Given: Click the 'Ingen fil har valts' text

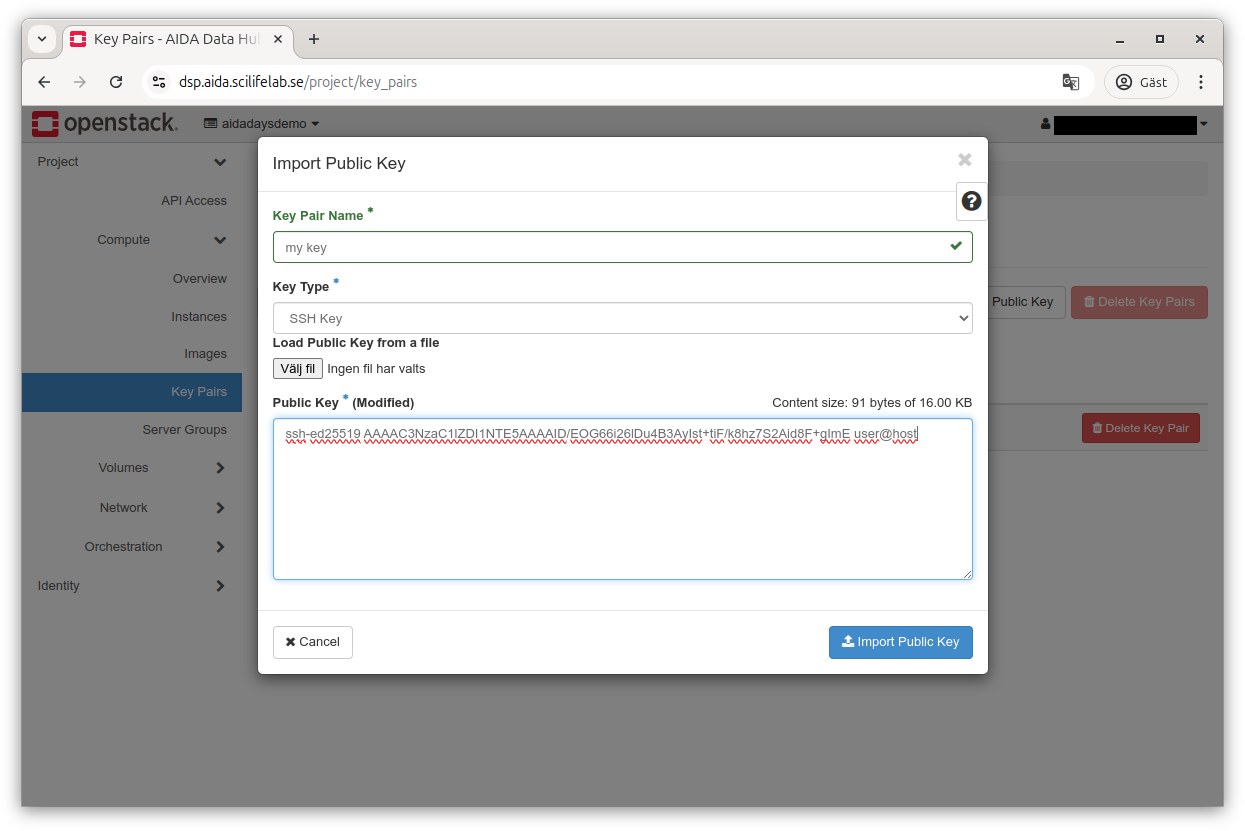Looking at the screenshot, I should (376, 369).
